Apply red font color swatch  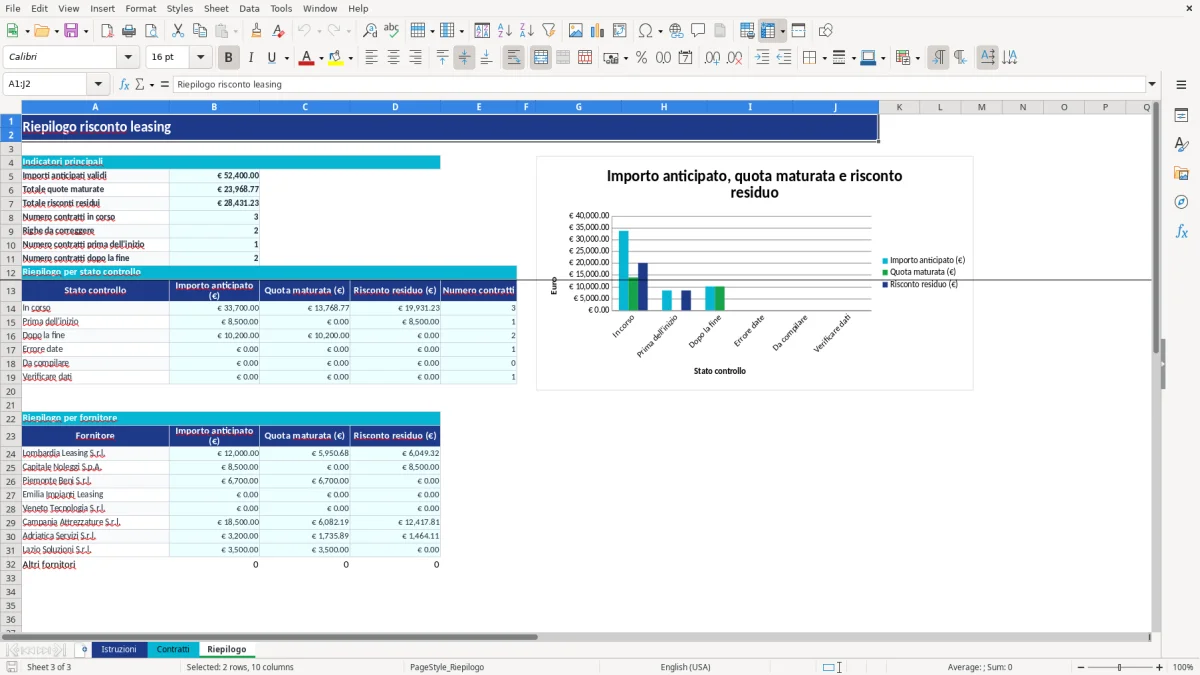pyautogui.click(x=306, y=58)
